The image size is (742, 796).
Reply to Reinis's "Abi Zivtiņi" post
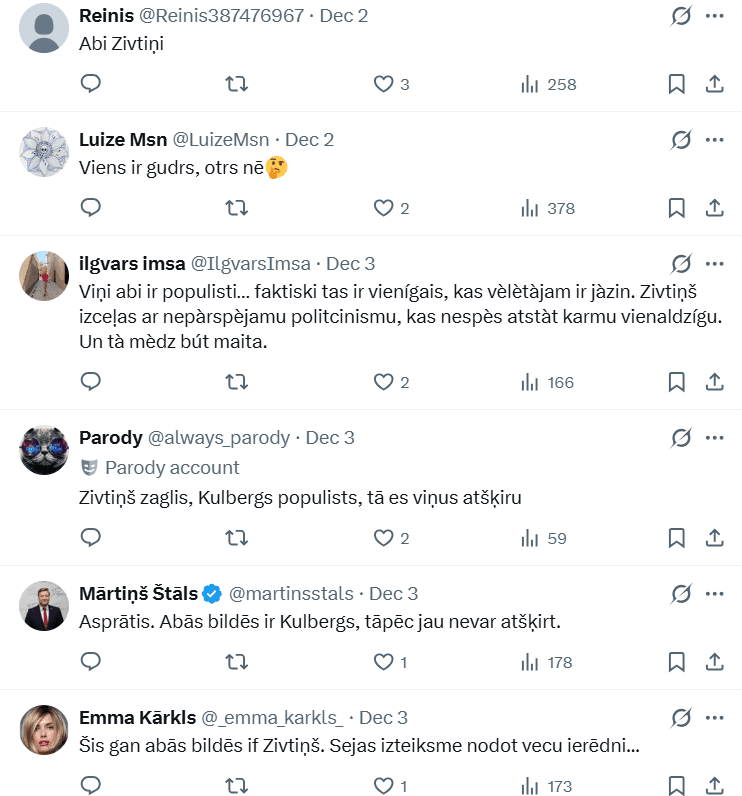pyautogui.click(x=91, y=84)
